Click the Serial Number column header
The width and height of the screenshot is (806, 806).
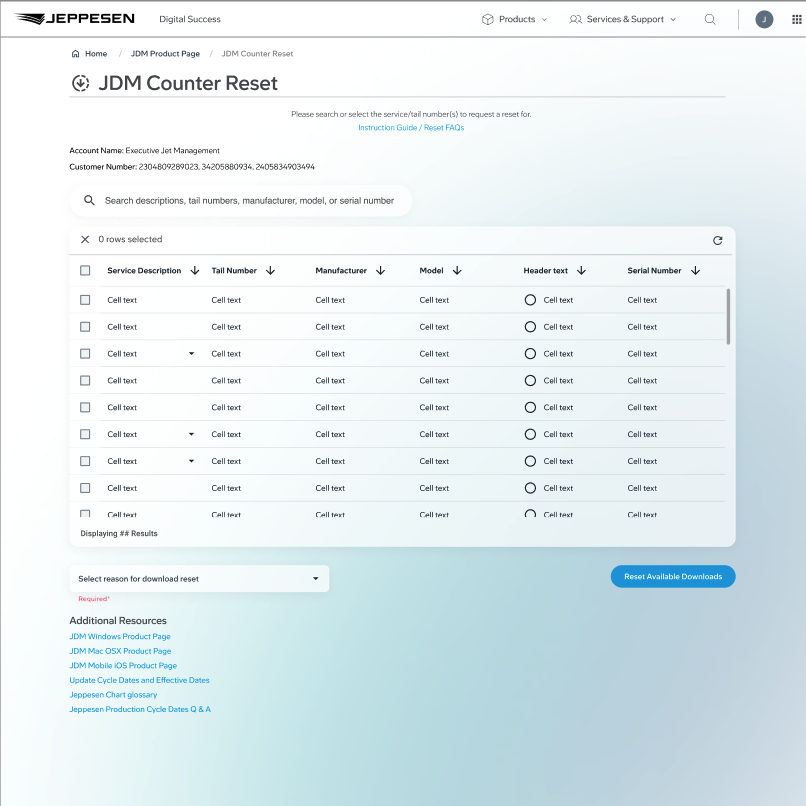[654, 270]
